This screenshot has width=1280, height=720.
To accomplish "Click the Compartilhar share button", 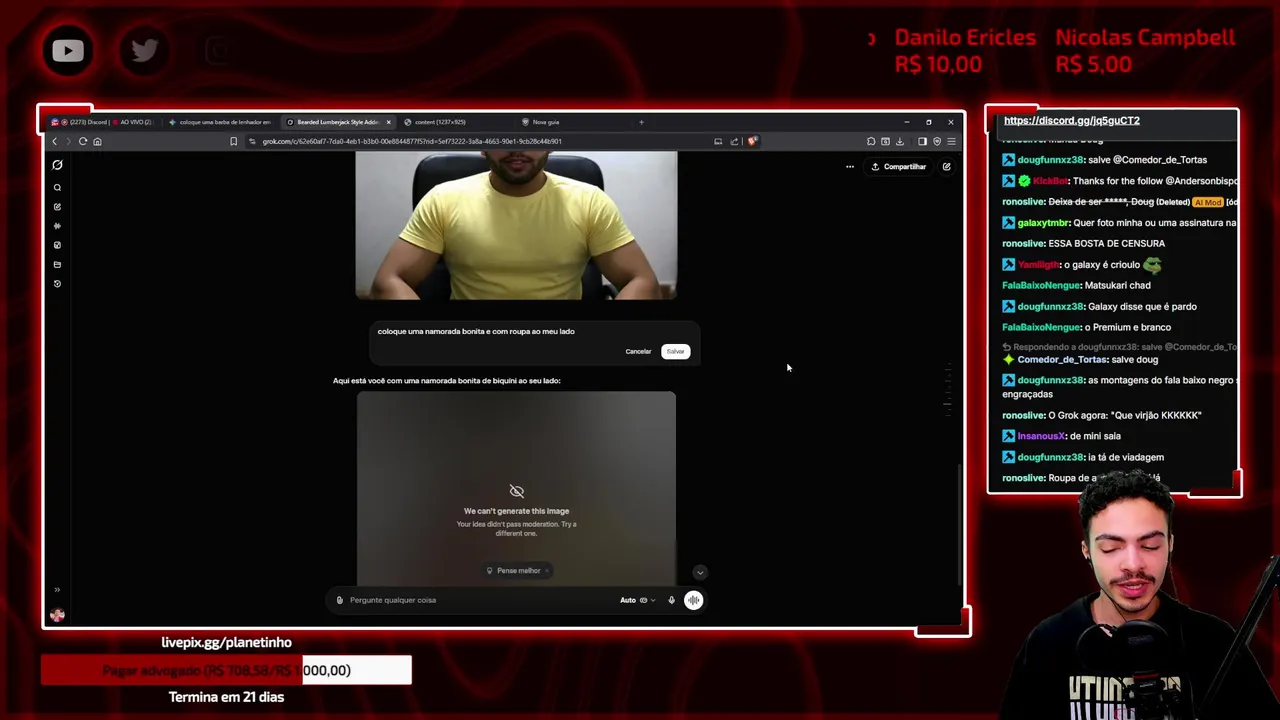I will [899, 167].
